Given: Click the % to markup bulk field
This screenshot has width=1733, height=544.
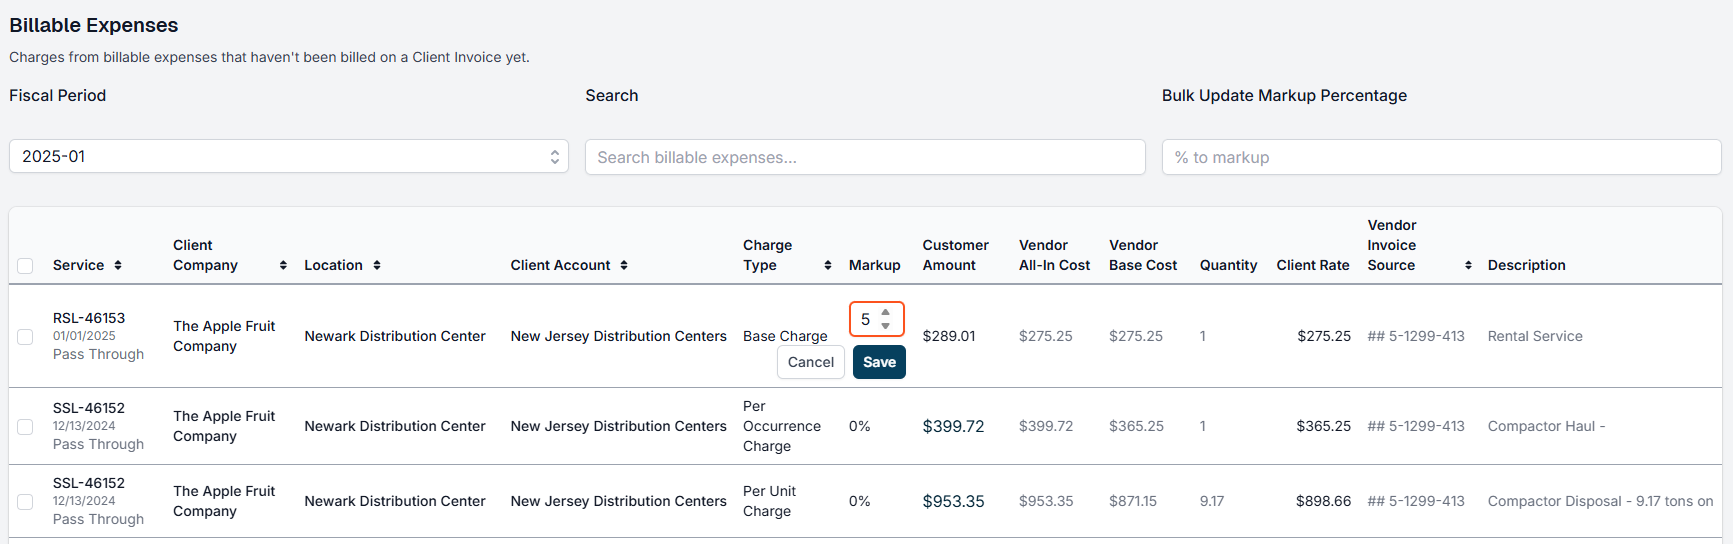Looking at the screenshot, I should click(1441, 157).
